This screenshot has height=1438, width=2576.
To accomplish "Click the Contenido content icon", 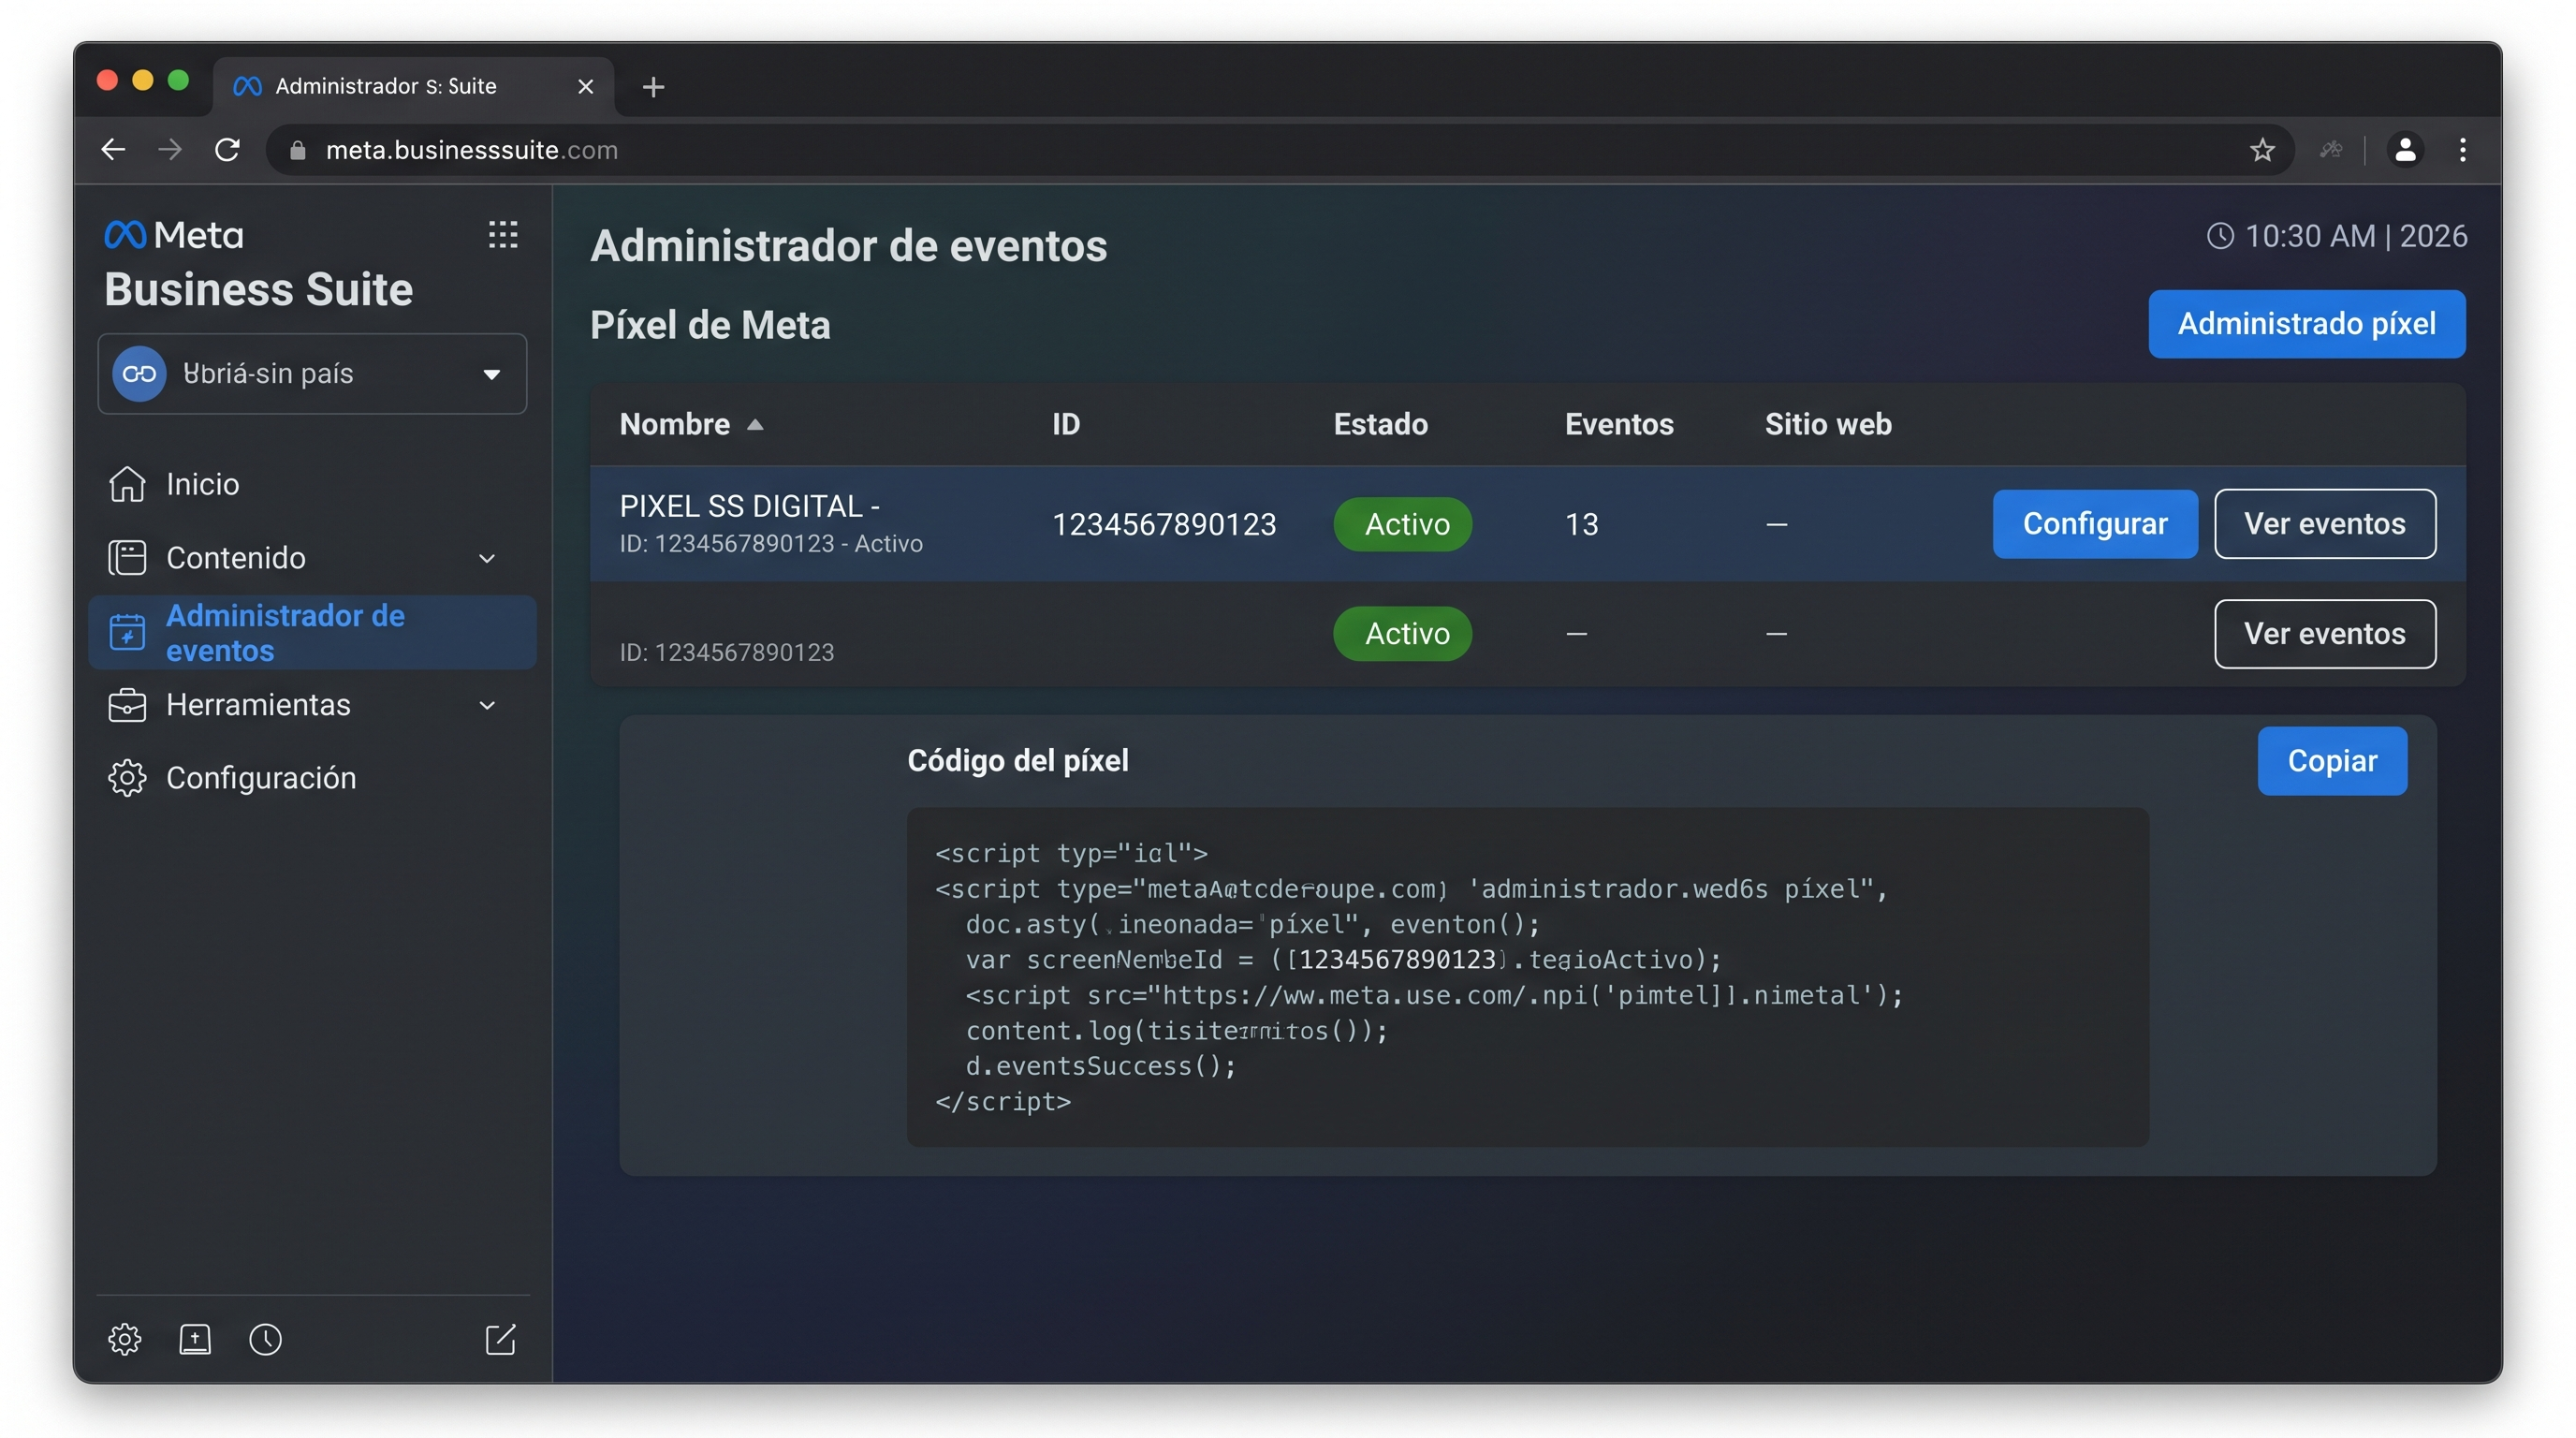I will (x=127, y=558).
